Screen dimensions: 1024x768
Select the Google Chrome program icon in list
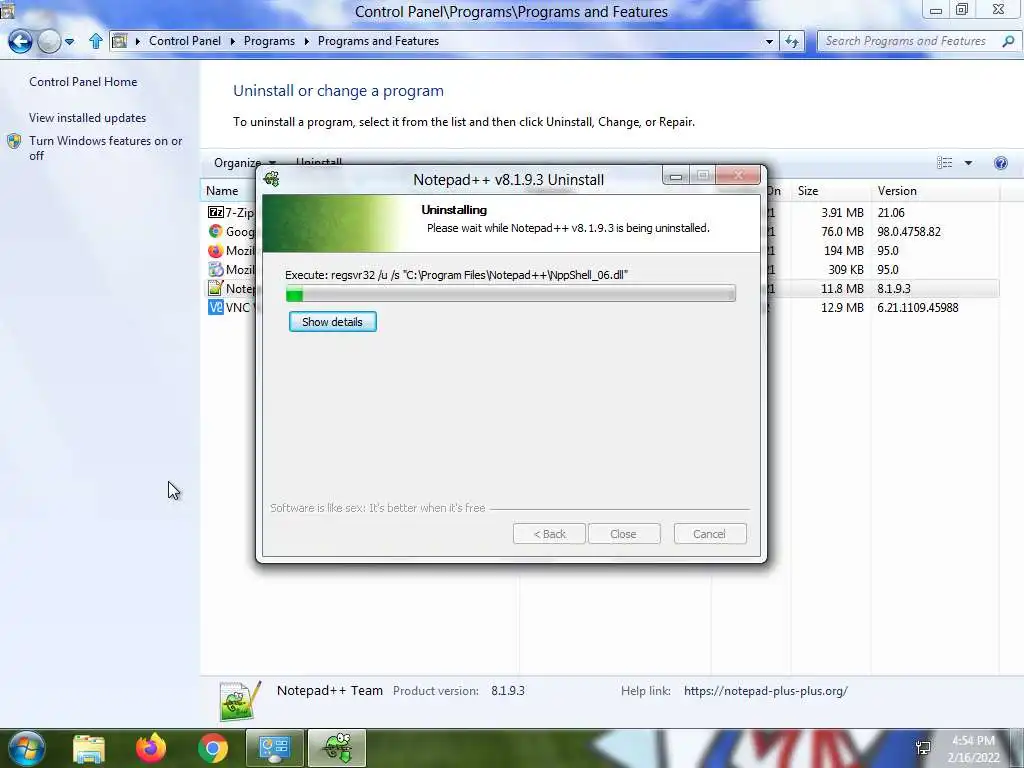click(216, 231)
